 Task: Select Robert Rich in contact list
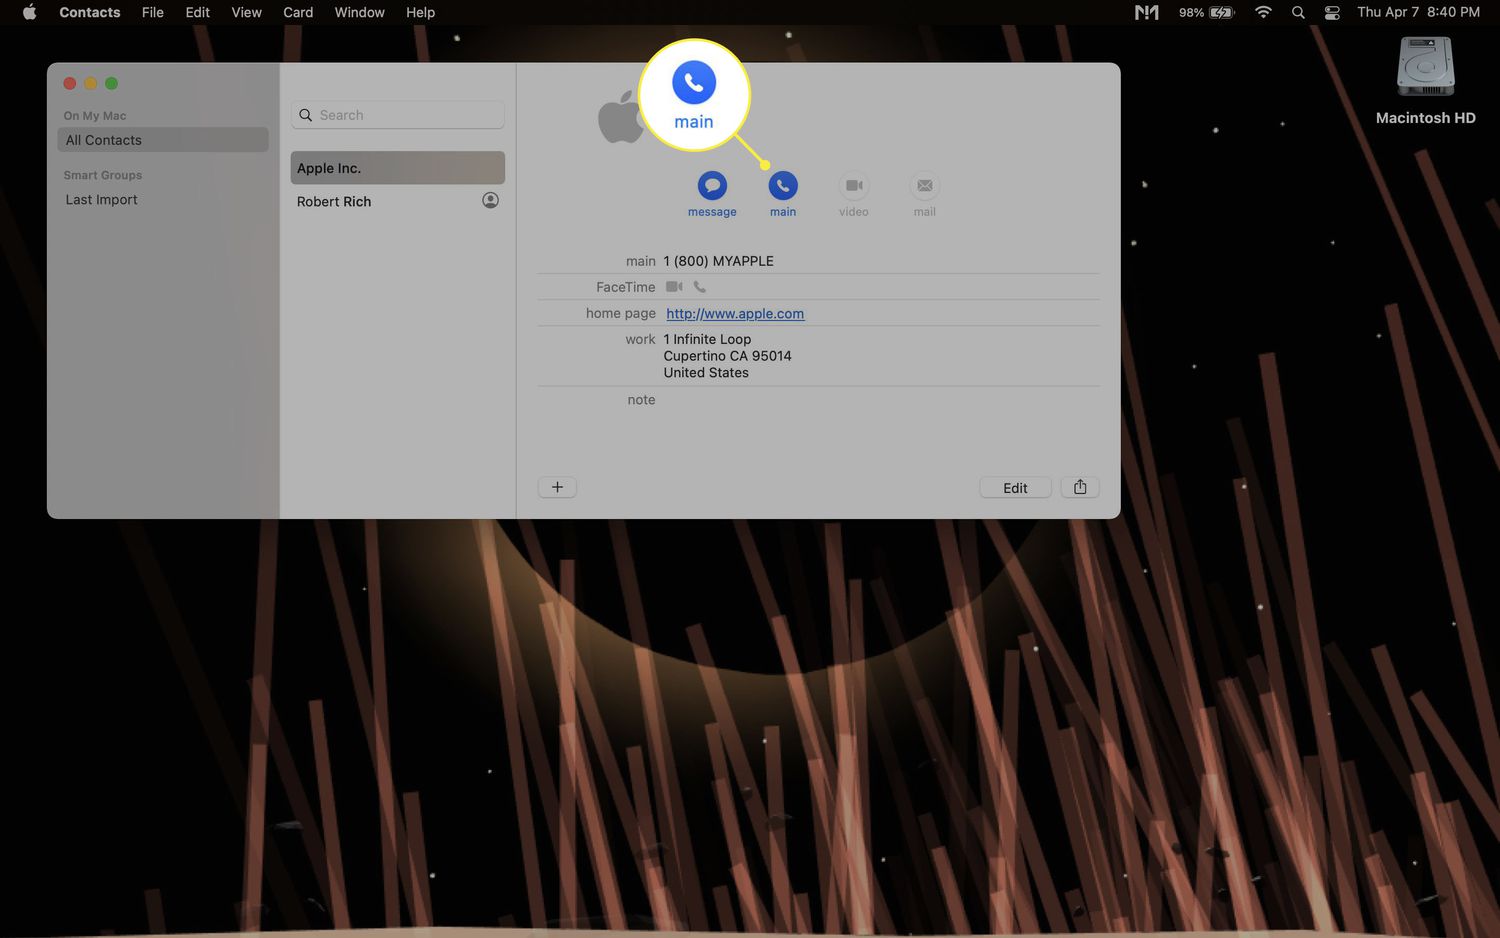coord(334,201)
